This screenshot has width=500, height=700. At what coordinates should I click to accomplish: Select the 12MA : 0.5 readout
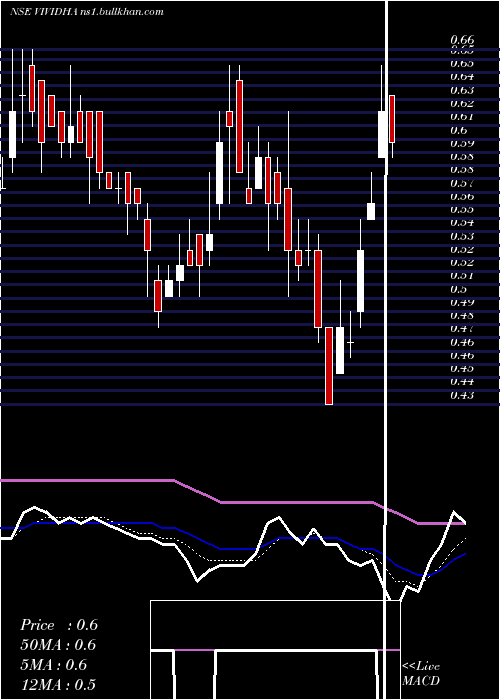coord(58,684)
